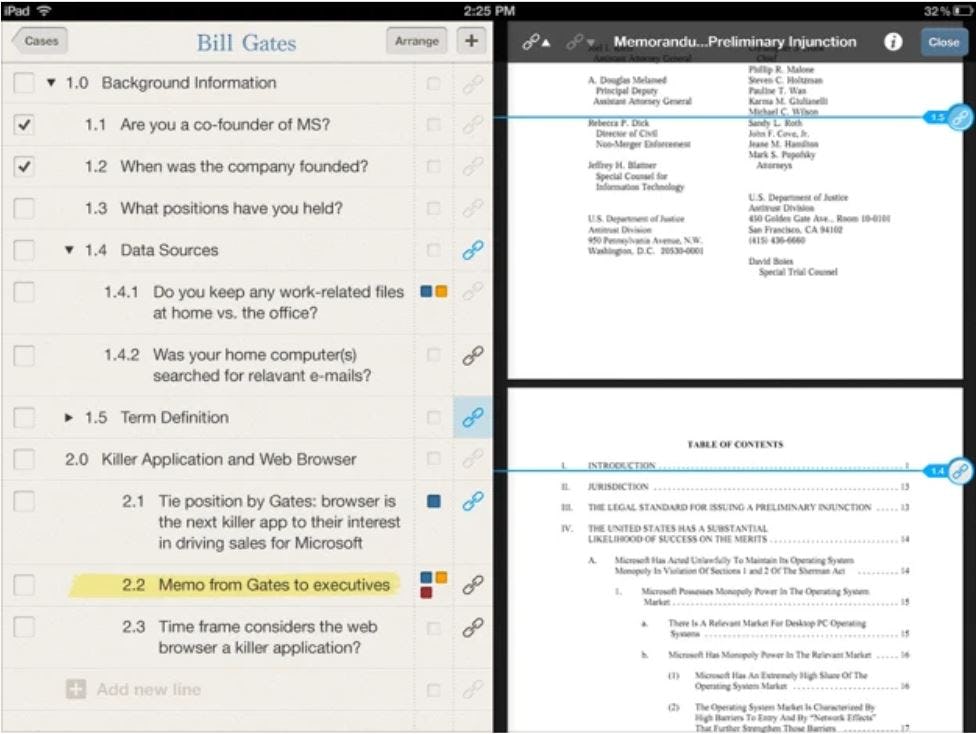Collapse the 1.4 Data Sources section
Screen dimensions: 976x734
68,250
